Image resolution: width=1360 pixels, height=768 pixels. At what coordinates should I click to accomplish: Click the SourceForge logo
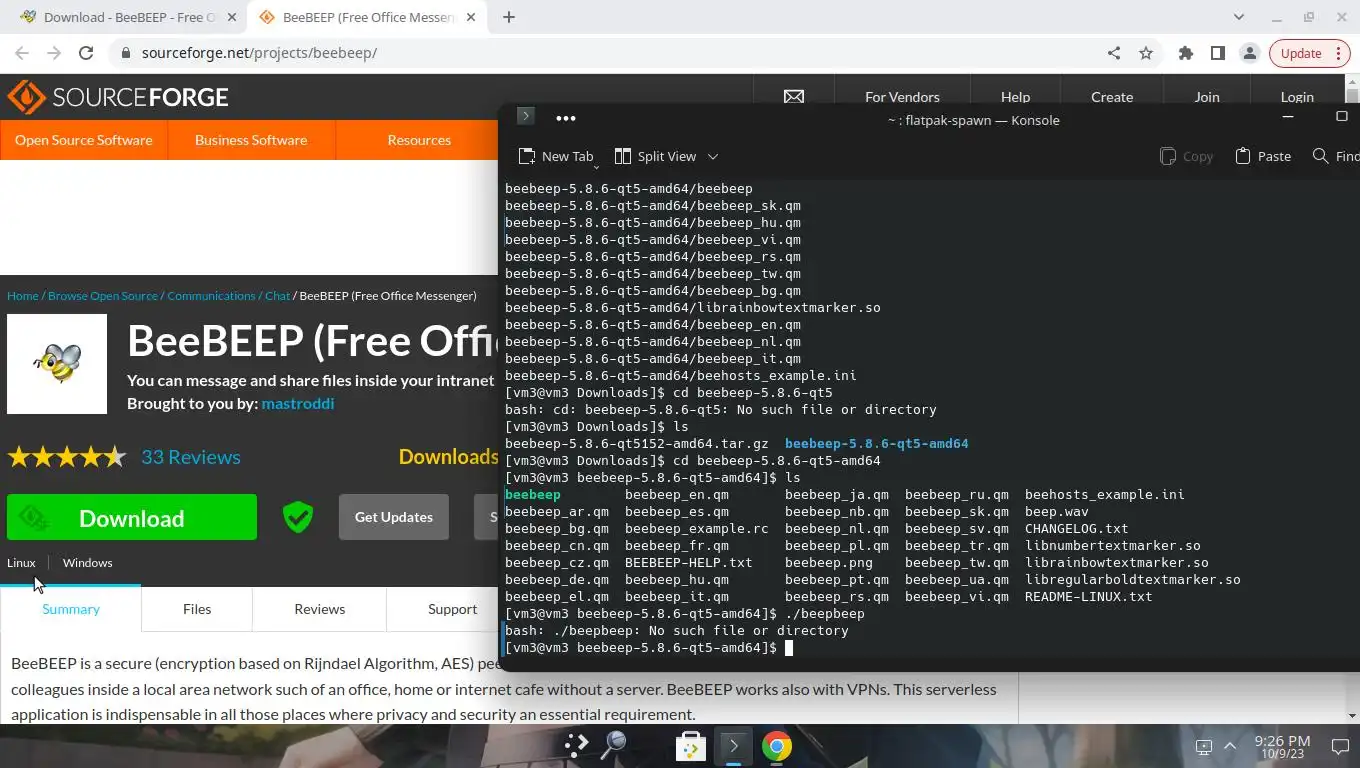(x=118, y=97)
